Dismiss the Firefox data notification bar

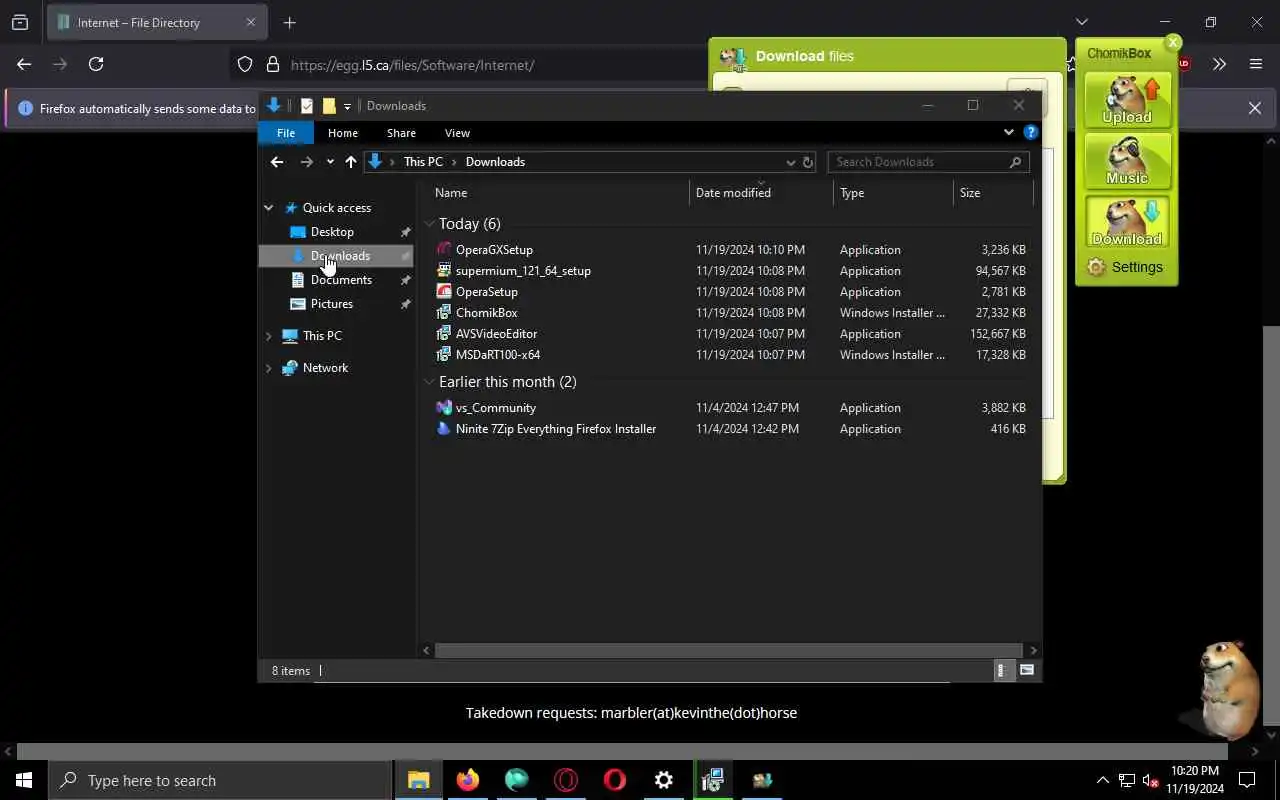coord(1254,108)
